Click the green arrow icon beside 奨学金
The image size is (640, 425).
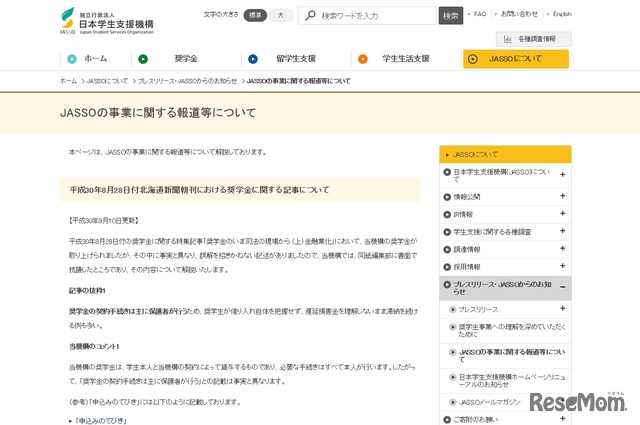coord(143,59)
